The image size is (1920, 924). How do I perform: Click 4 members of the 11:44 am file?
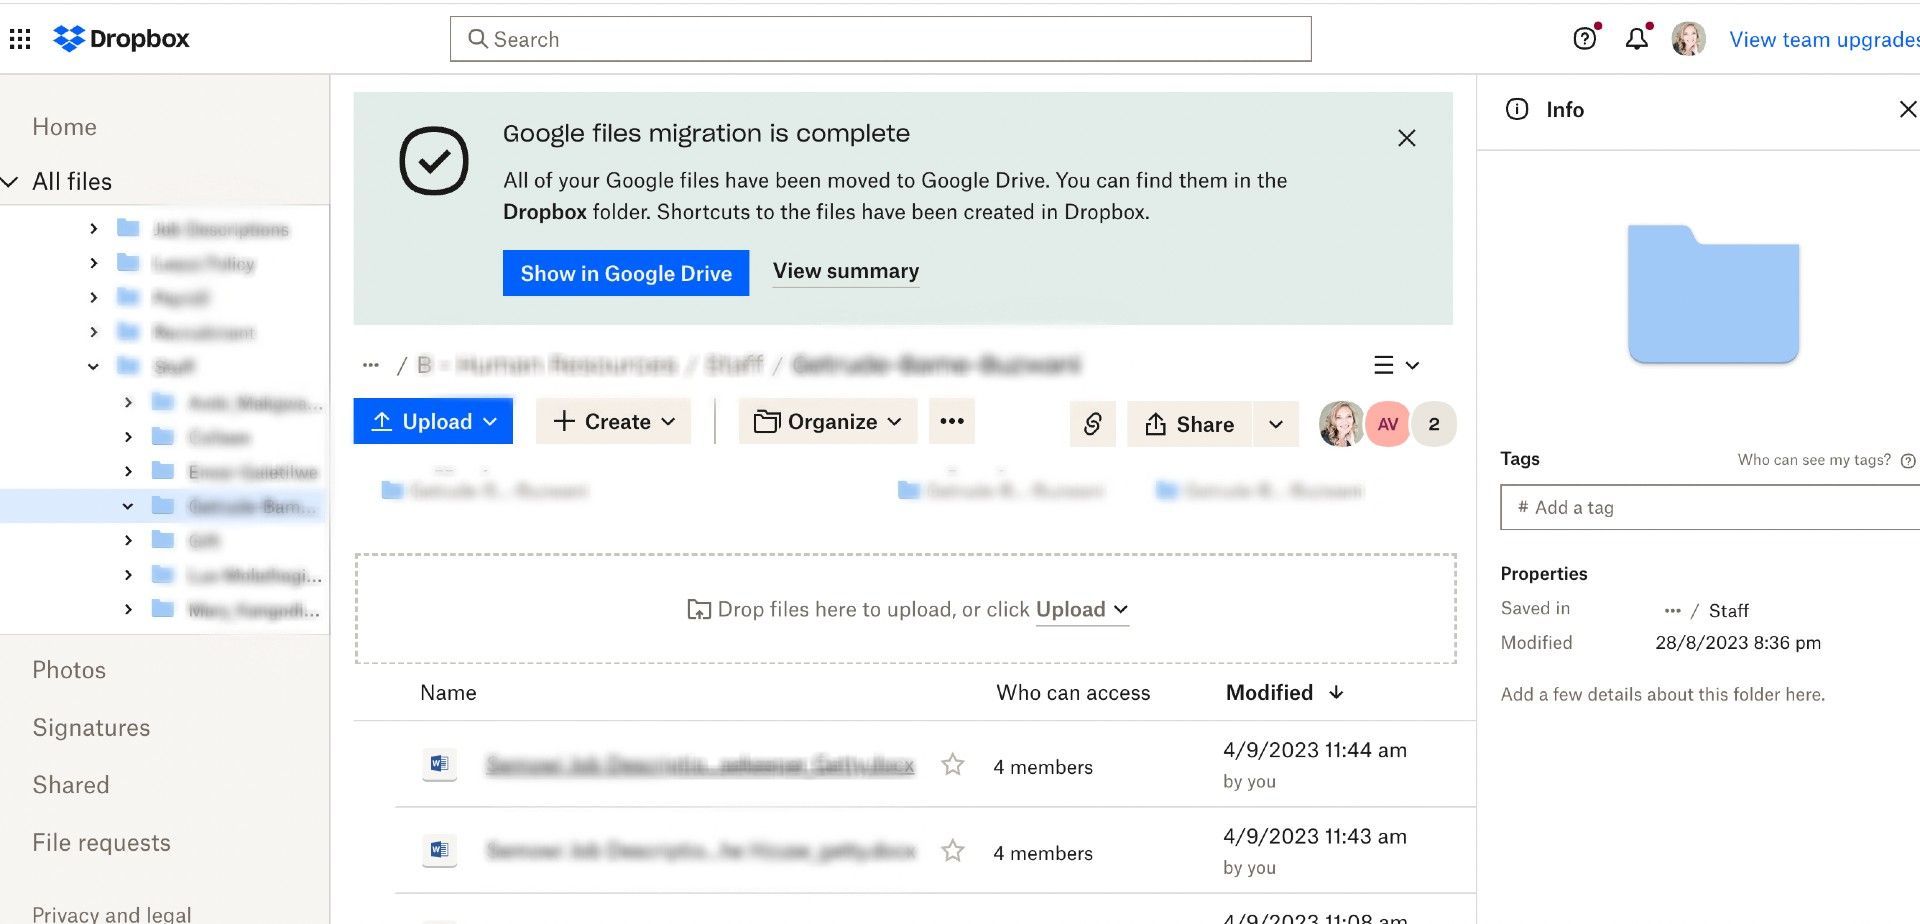[x=1043, y=767]
